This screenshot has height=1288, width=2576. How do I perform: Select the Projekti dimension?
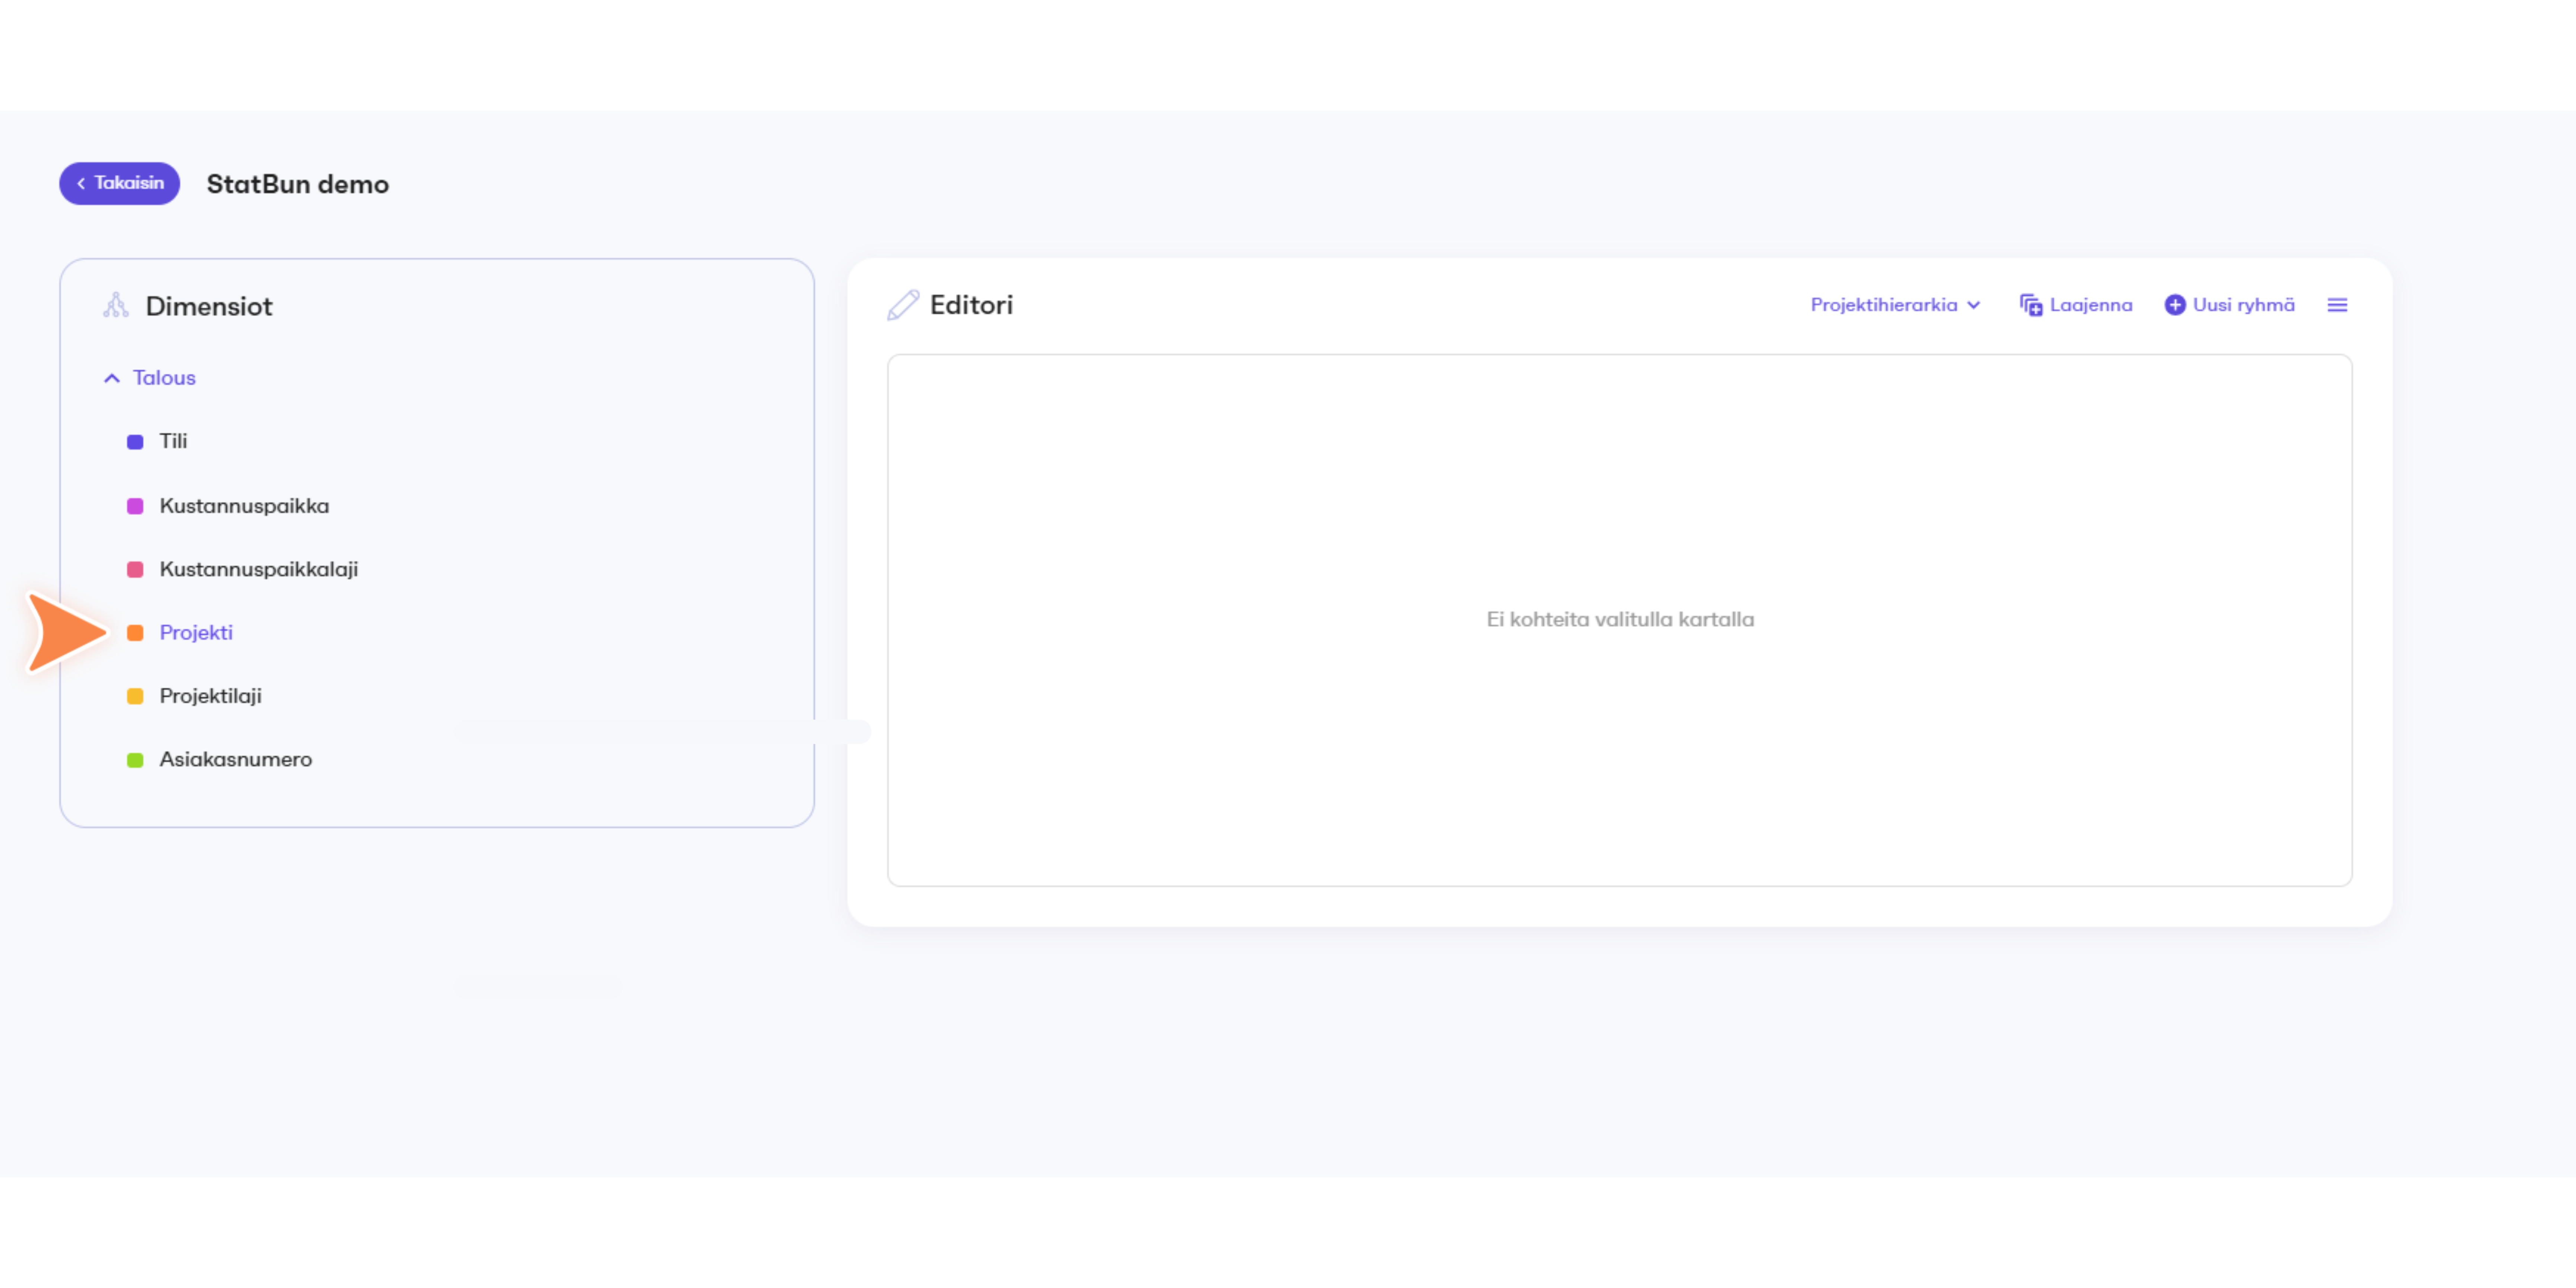[196, 633]
